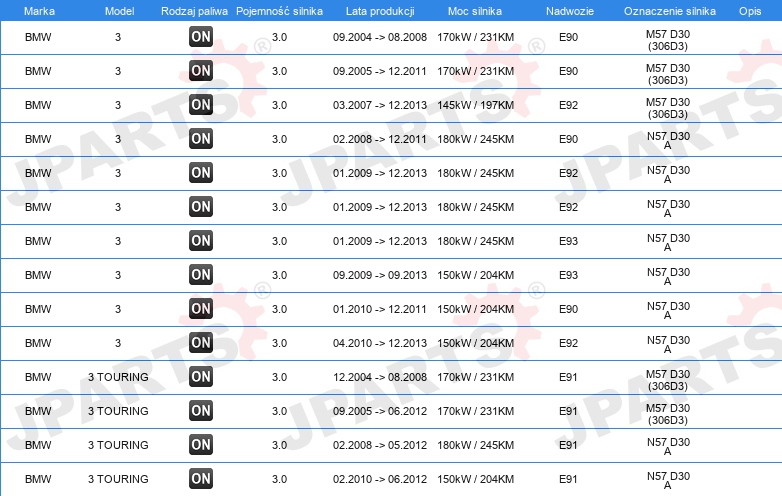Select 3 TOURING in the 12.2004 -> 08.2008 row
Image resolution: width=782 pixels, height=496 pixels.
click(118, 377)
